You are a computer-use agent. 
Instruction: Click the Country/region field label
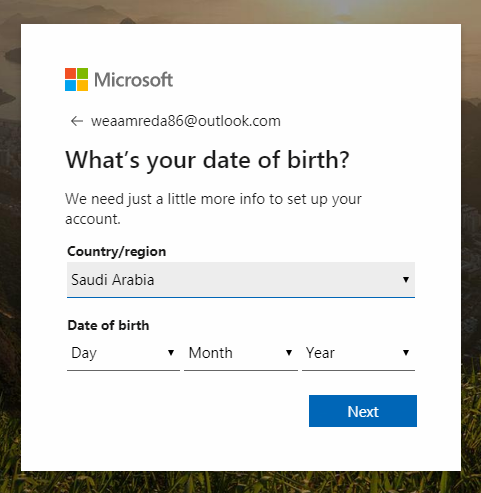pyautogui.click(x=116, y=252)
